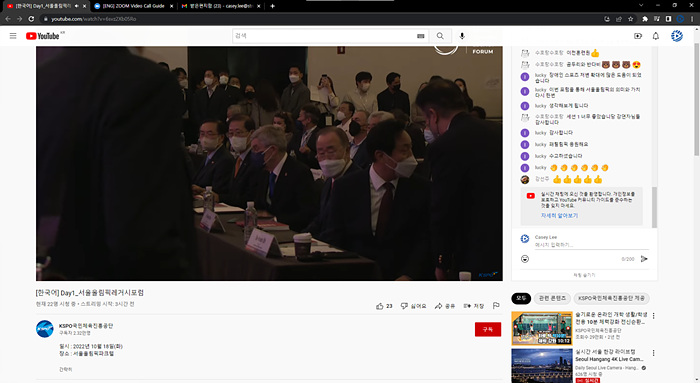Click the live video player
700x383 pixels.
click(269, 163)
